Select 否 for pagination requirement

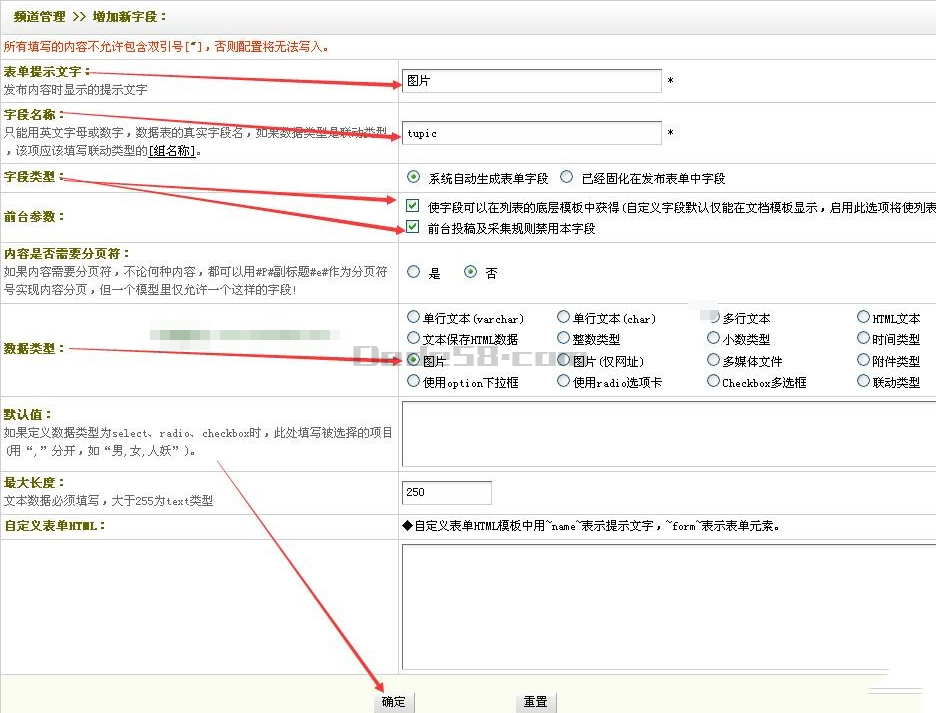coord(470,272)
